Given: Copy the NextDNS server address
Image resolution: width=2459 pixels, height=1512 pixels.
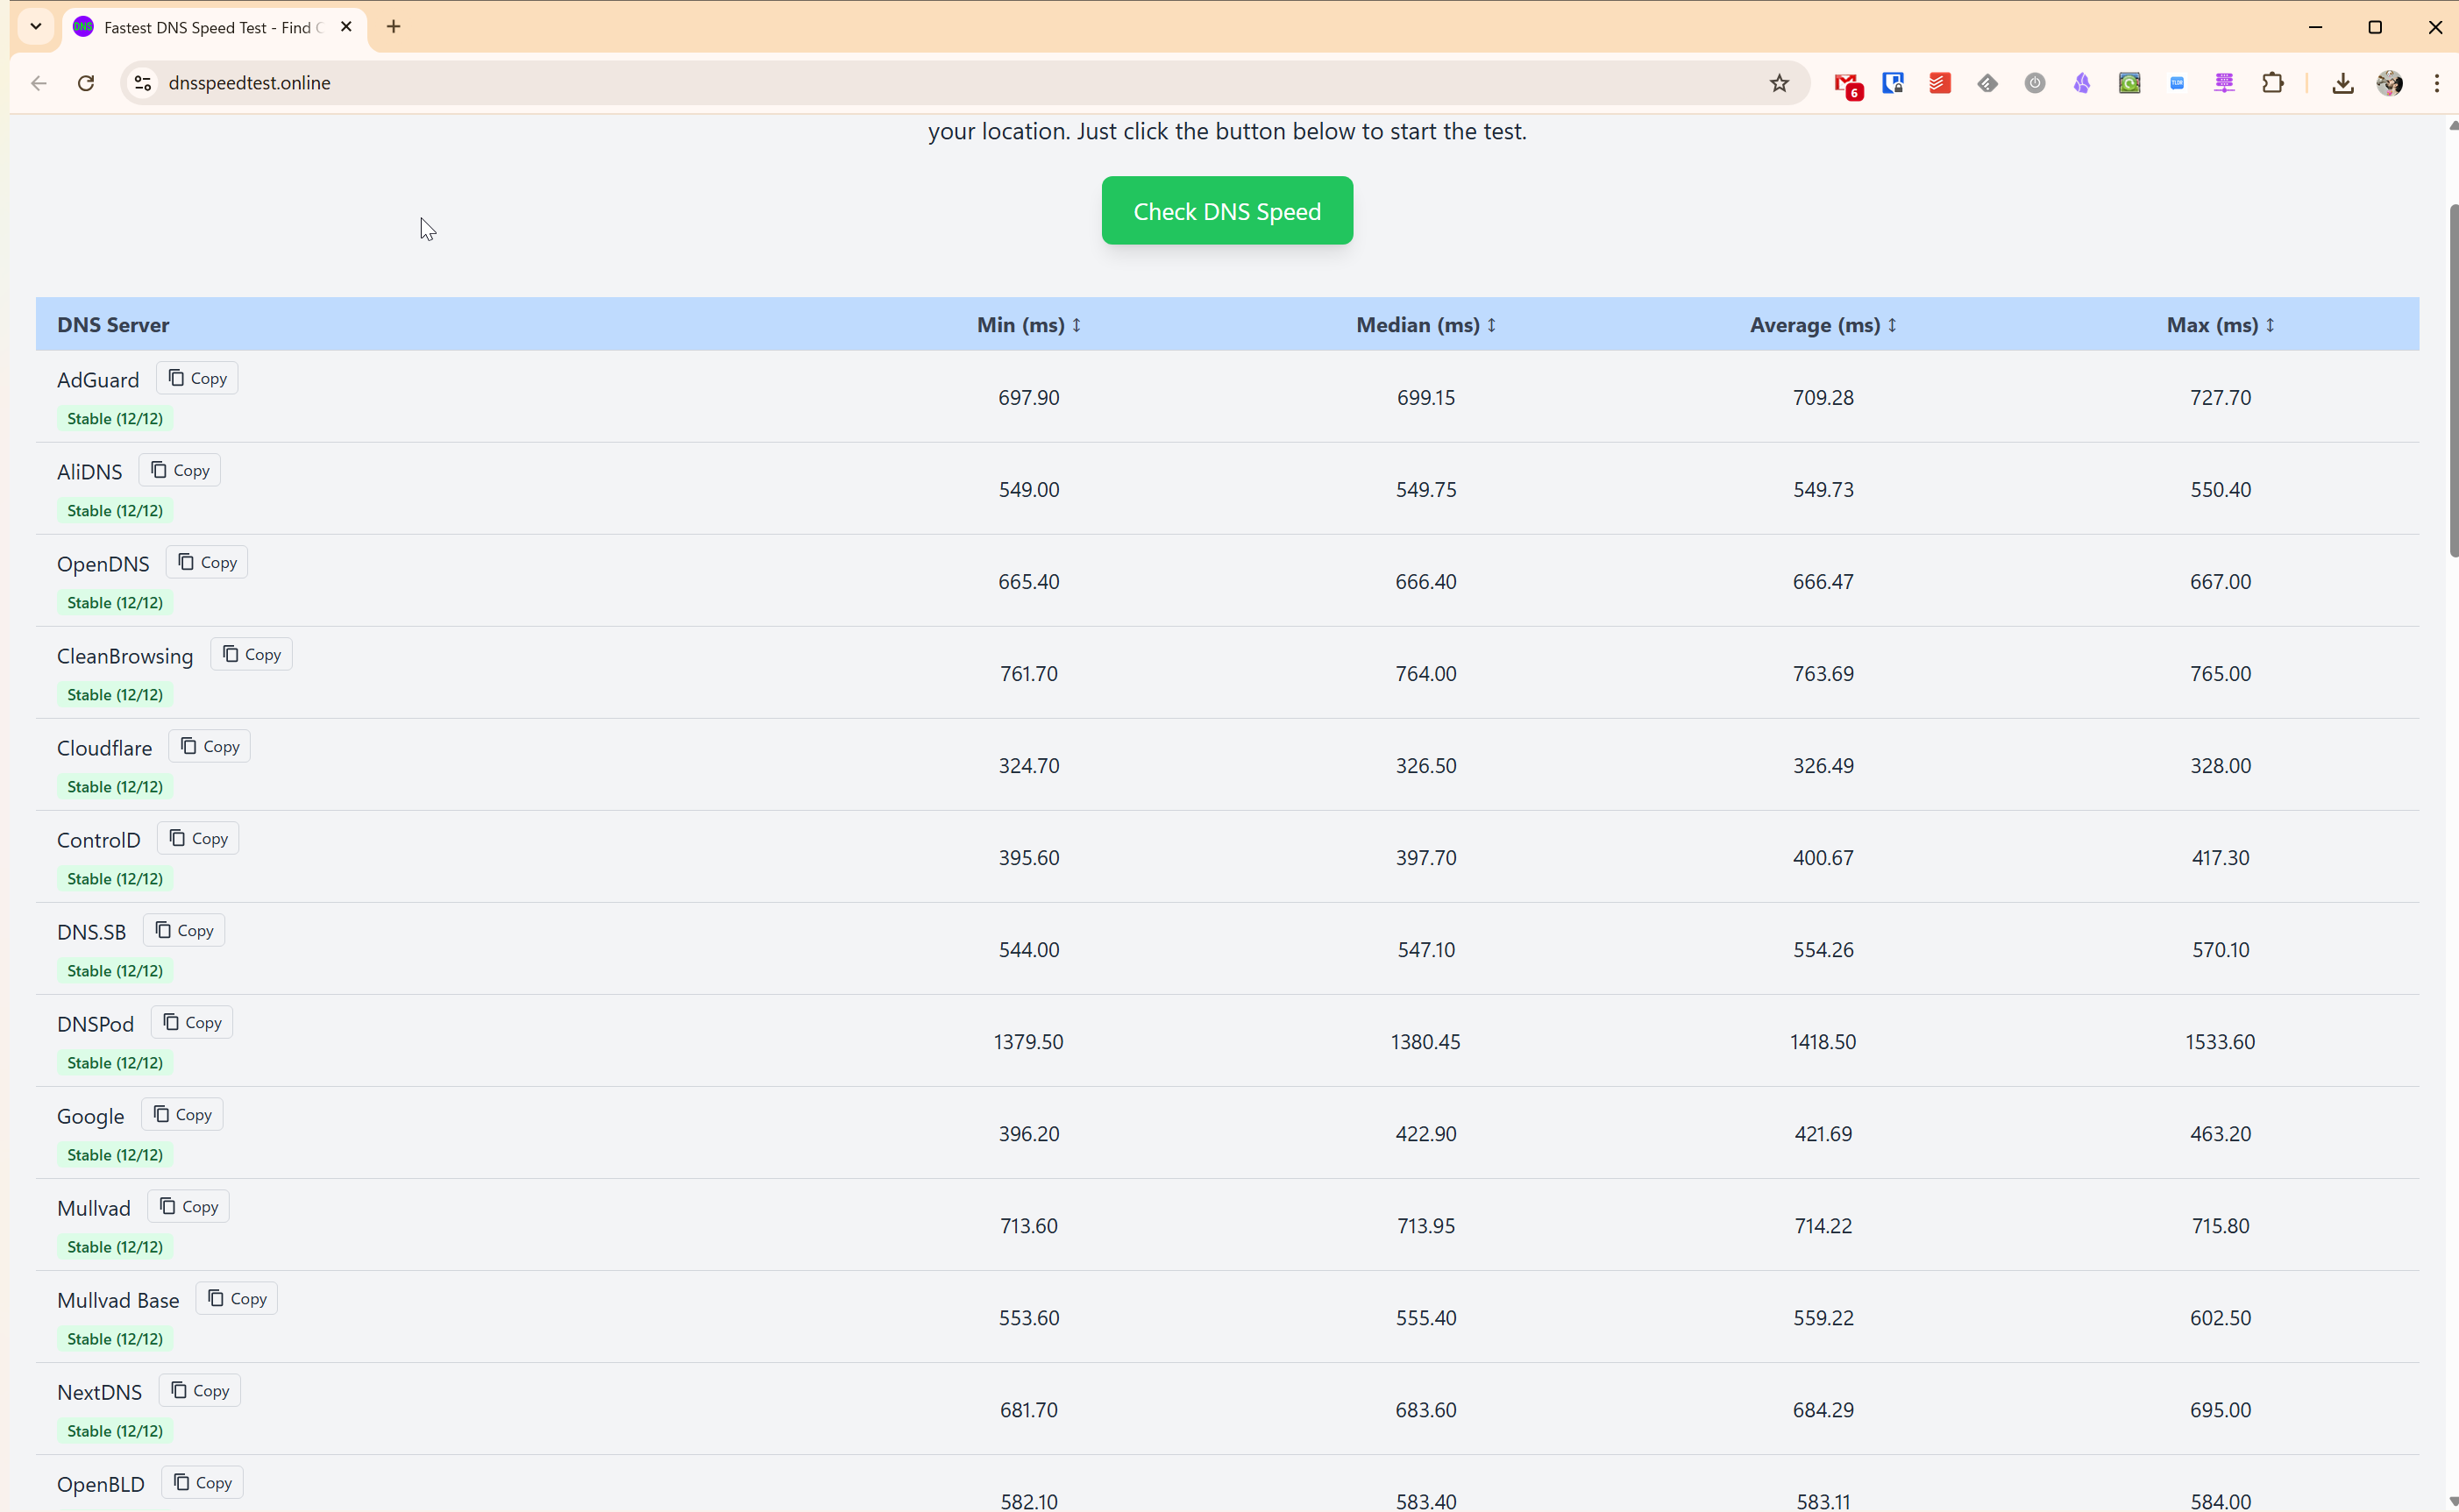Looking at the screenshot, I should [x=199, y=1390].
